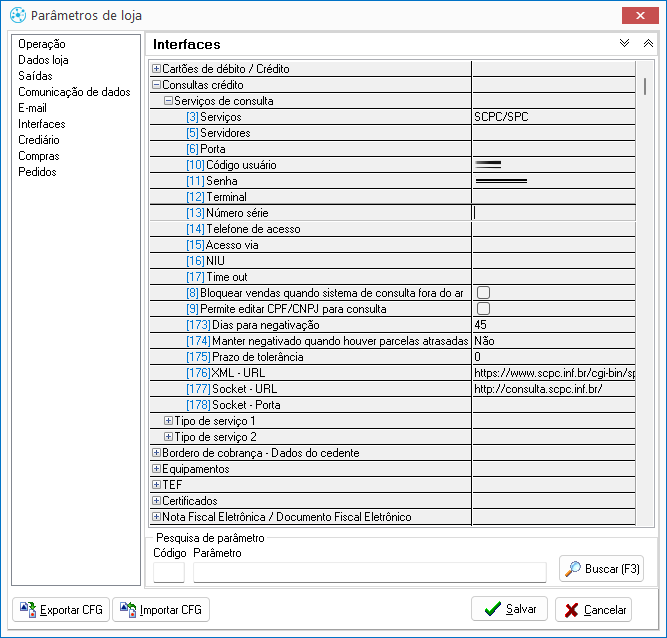Screen dimensions: 667x638
Task: Open Dados loja section
Action: point(43,60)
